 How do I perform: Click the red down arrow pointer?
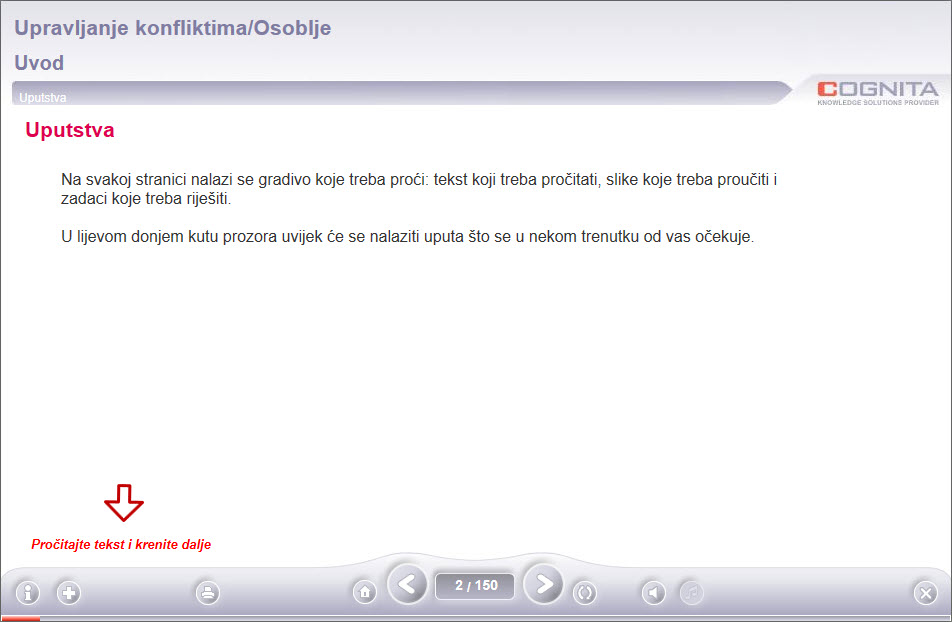click(124, 502)
